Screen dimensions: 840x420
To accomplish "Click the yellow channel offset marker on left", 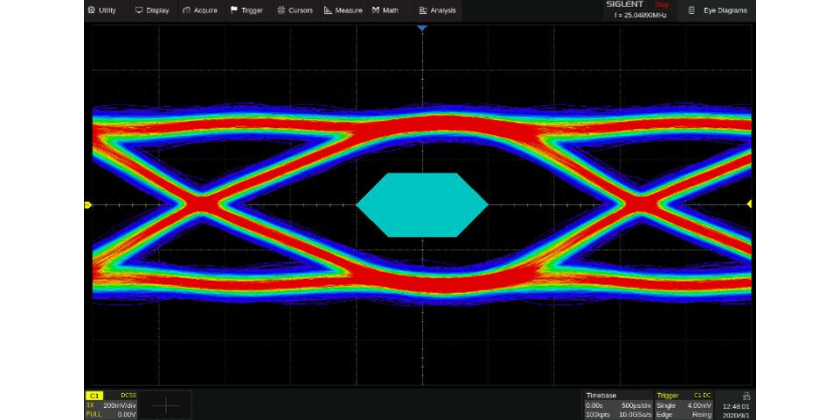I will pos(88,205).
